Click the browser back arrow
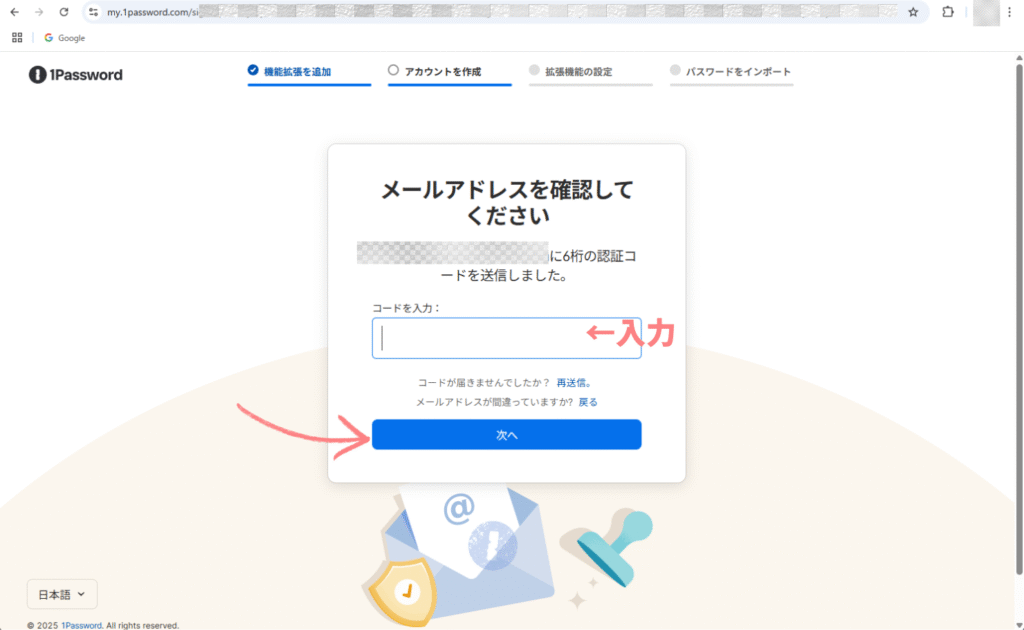The height and width of the screenshot is (630, 1024). pos(14,12)
